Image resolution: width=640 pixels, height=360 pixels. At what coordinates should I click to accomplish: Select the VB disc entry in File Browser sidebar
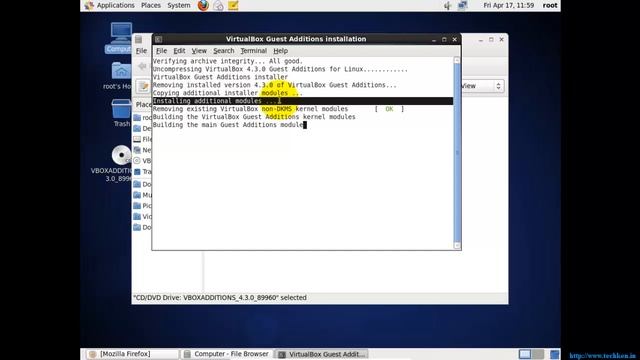[x=142, y=161]
